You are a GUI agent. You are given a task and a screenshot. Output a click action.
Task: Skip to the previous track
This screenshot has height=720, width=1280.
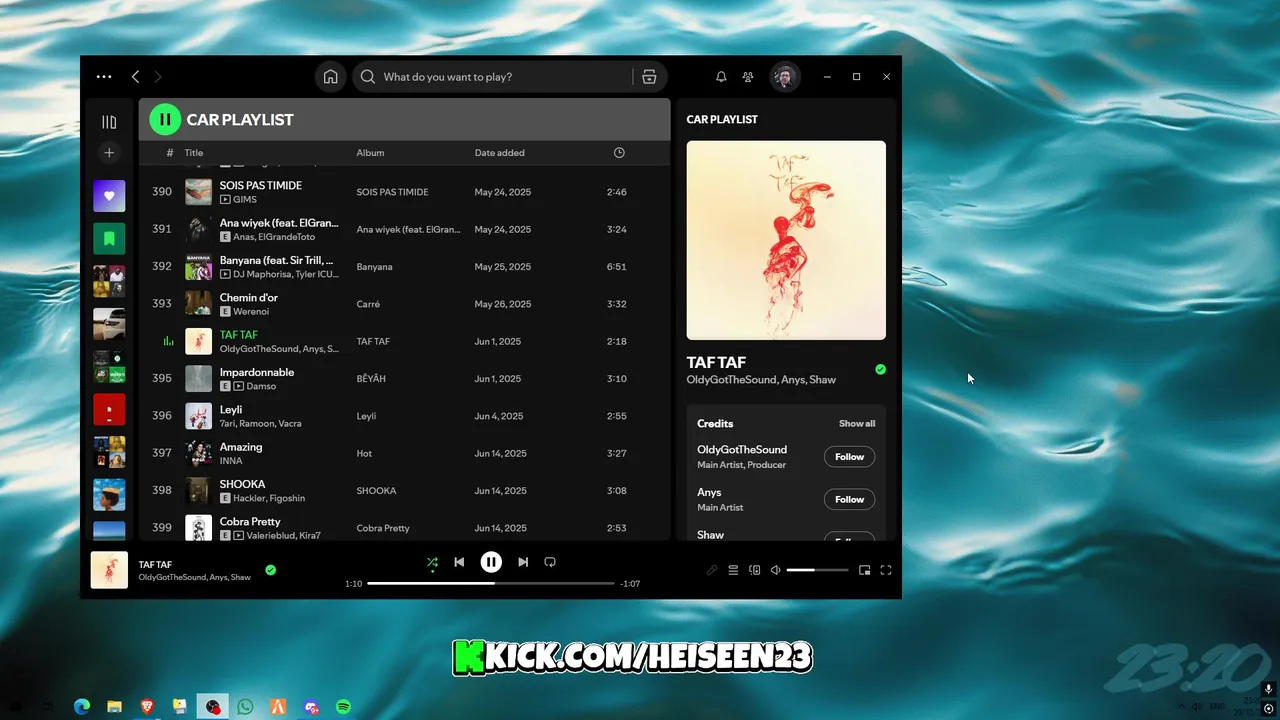[x=459, y=562]
